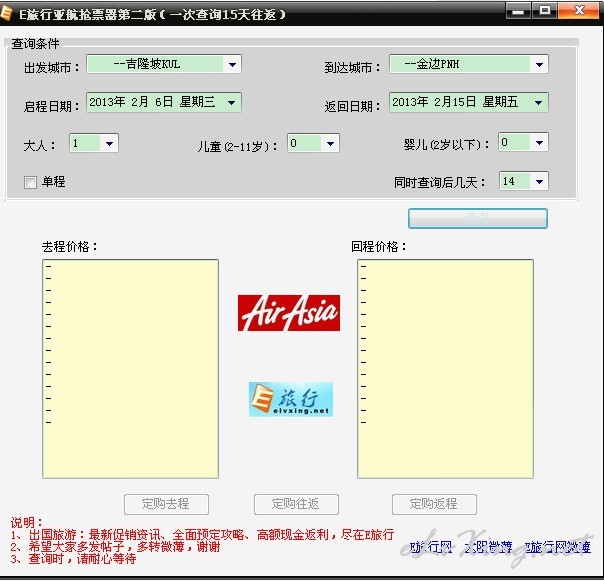Click the app icon in the title bar
The height and width of the screenshot is (581, 604).
point(6,13)
